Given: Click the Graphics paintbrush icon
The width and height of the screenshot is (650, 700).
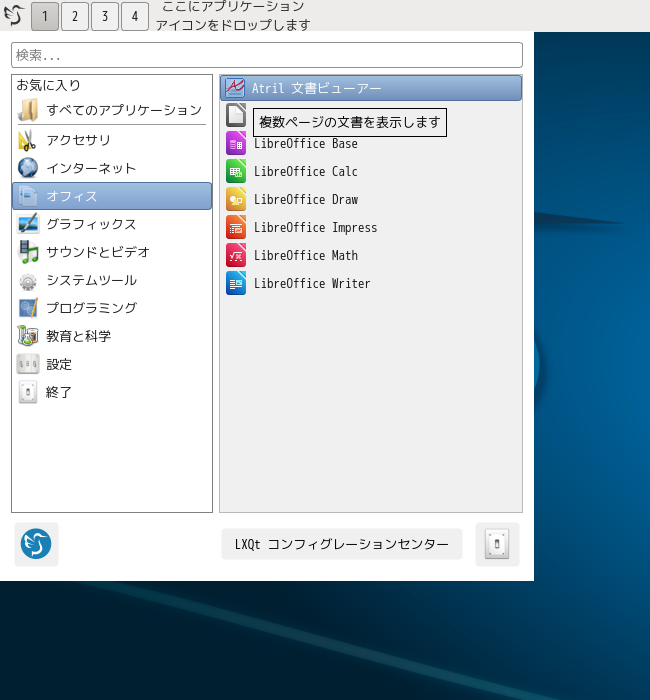Looking at the screenshot, I should pos(28,224).
